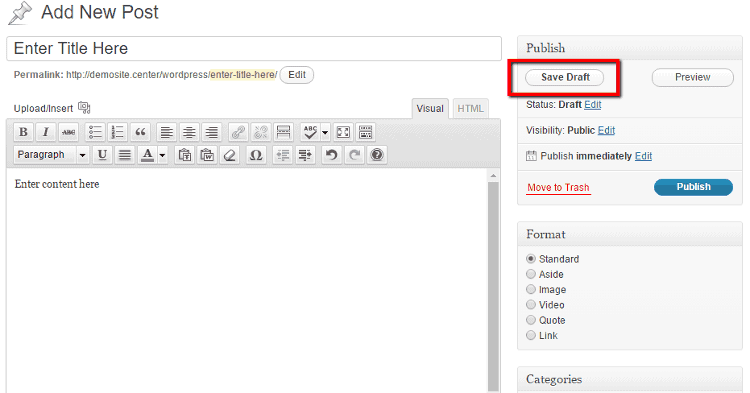This screenshot has height=393, width=750.
Task: Open the Paragraph format dropdown
Action: (x=51, y=155)
